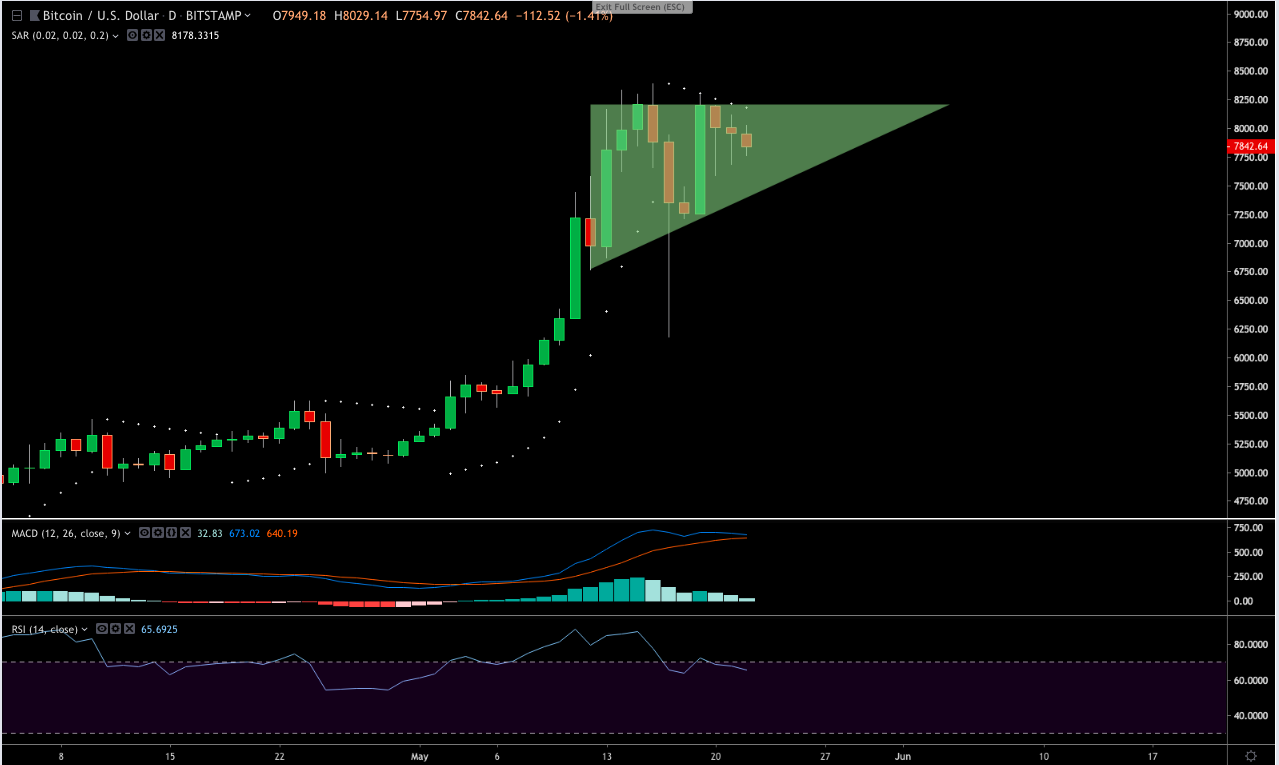Screen dimensions: 1279x765
Task: Open the SAR indicator settings gear
Action: click(x=146, y=35)
